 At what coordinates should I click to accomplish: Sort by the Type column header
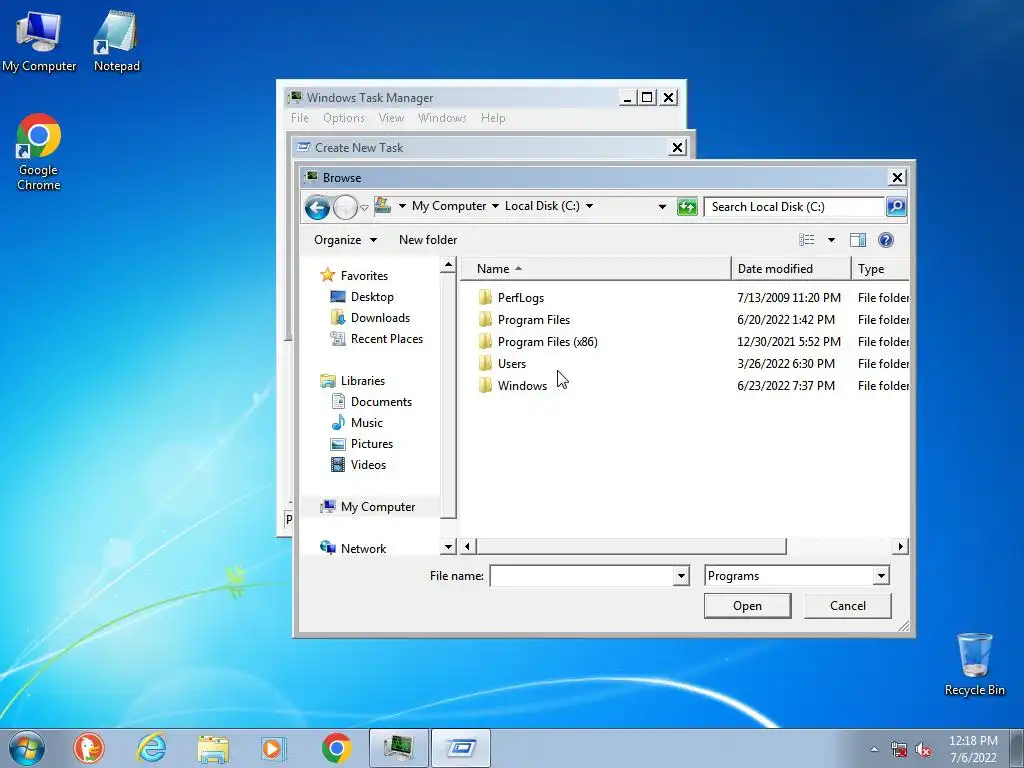pos(880,269)
